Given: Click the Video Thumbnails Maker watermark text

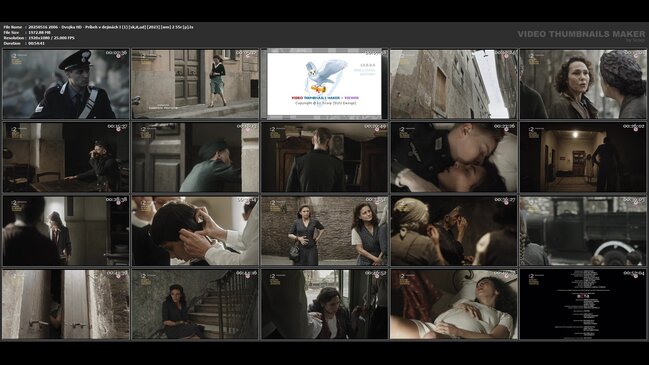Looking at the screenshot, I should (581, 34).
